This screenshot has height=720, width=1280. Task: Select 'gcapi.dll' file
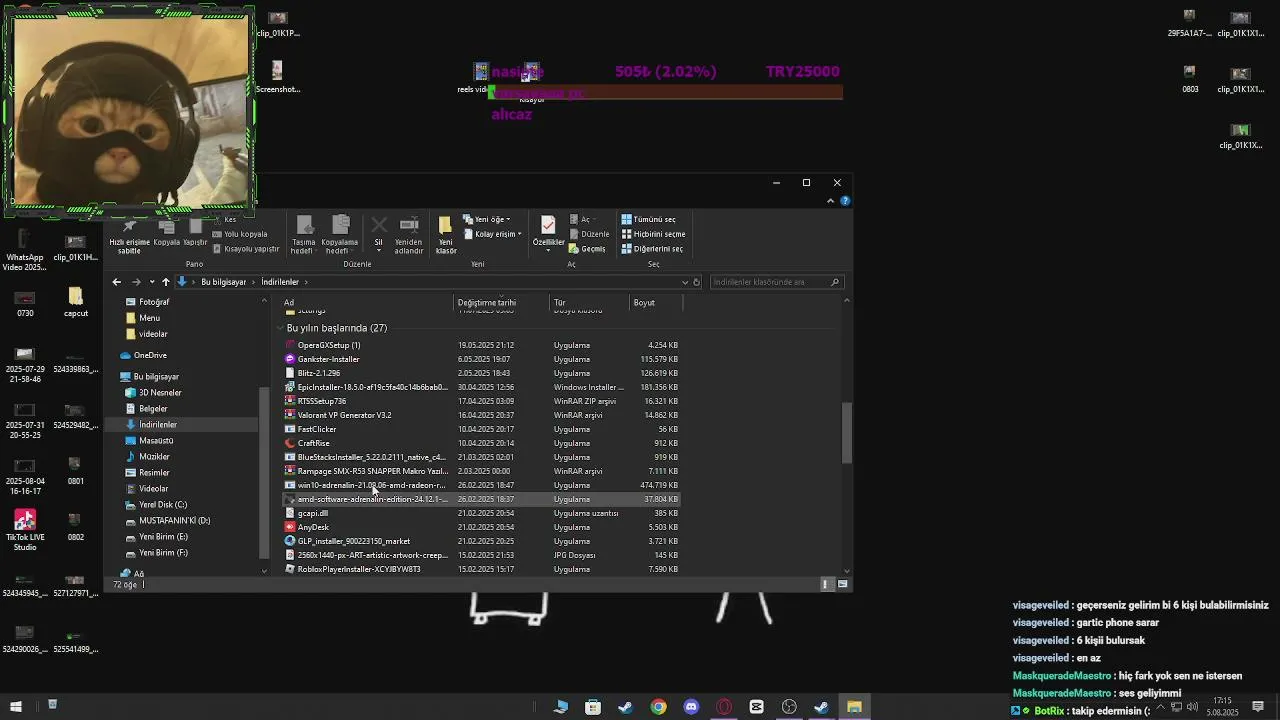(481, 513)
